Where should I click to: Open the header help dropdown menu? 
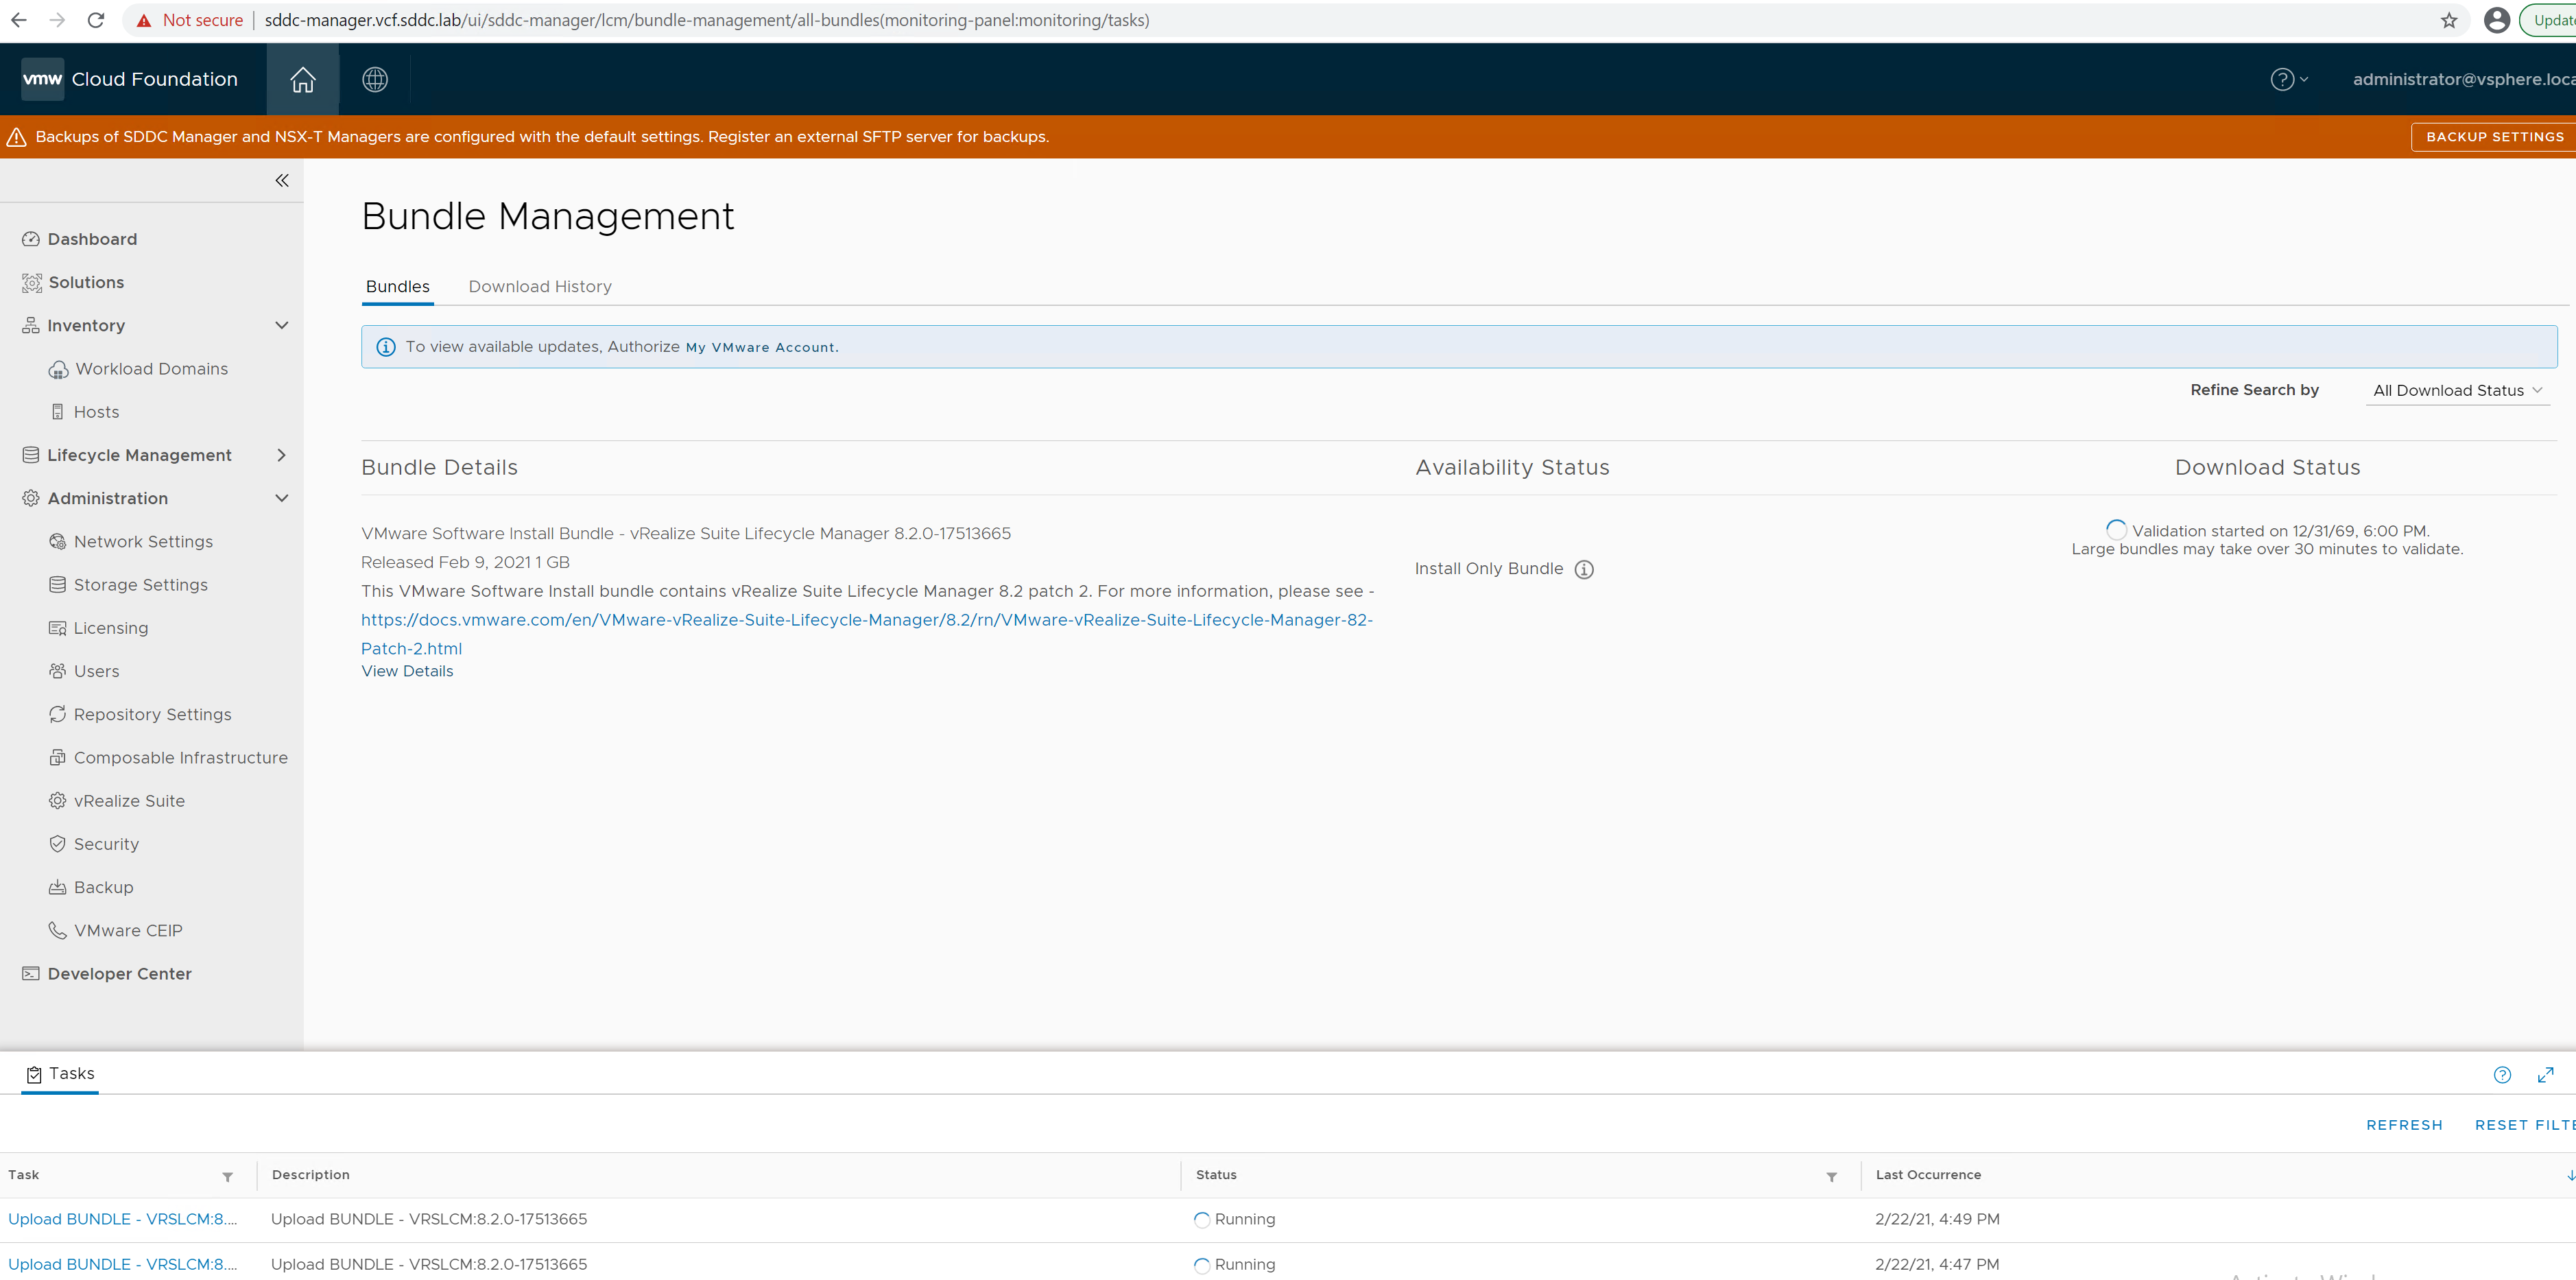(2288, 79)
